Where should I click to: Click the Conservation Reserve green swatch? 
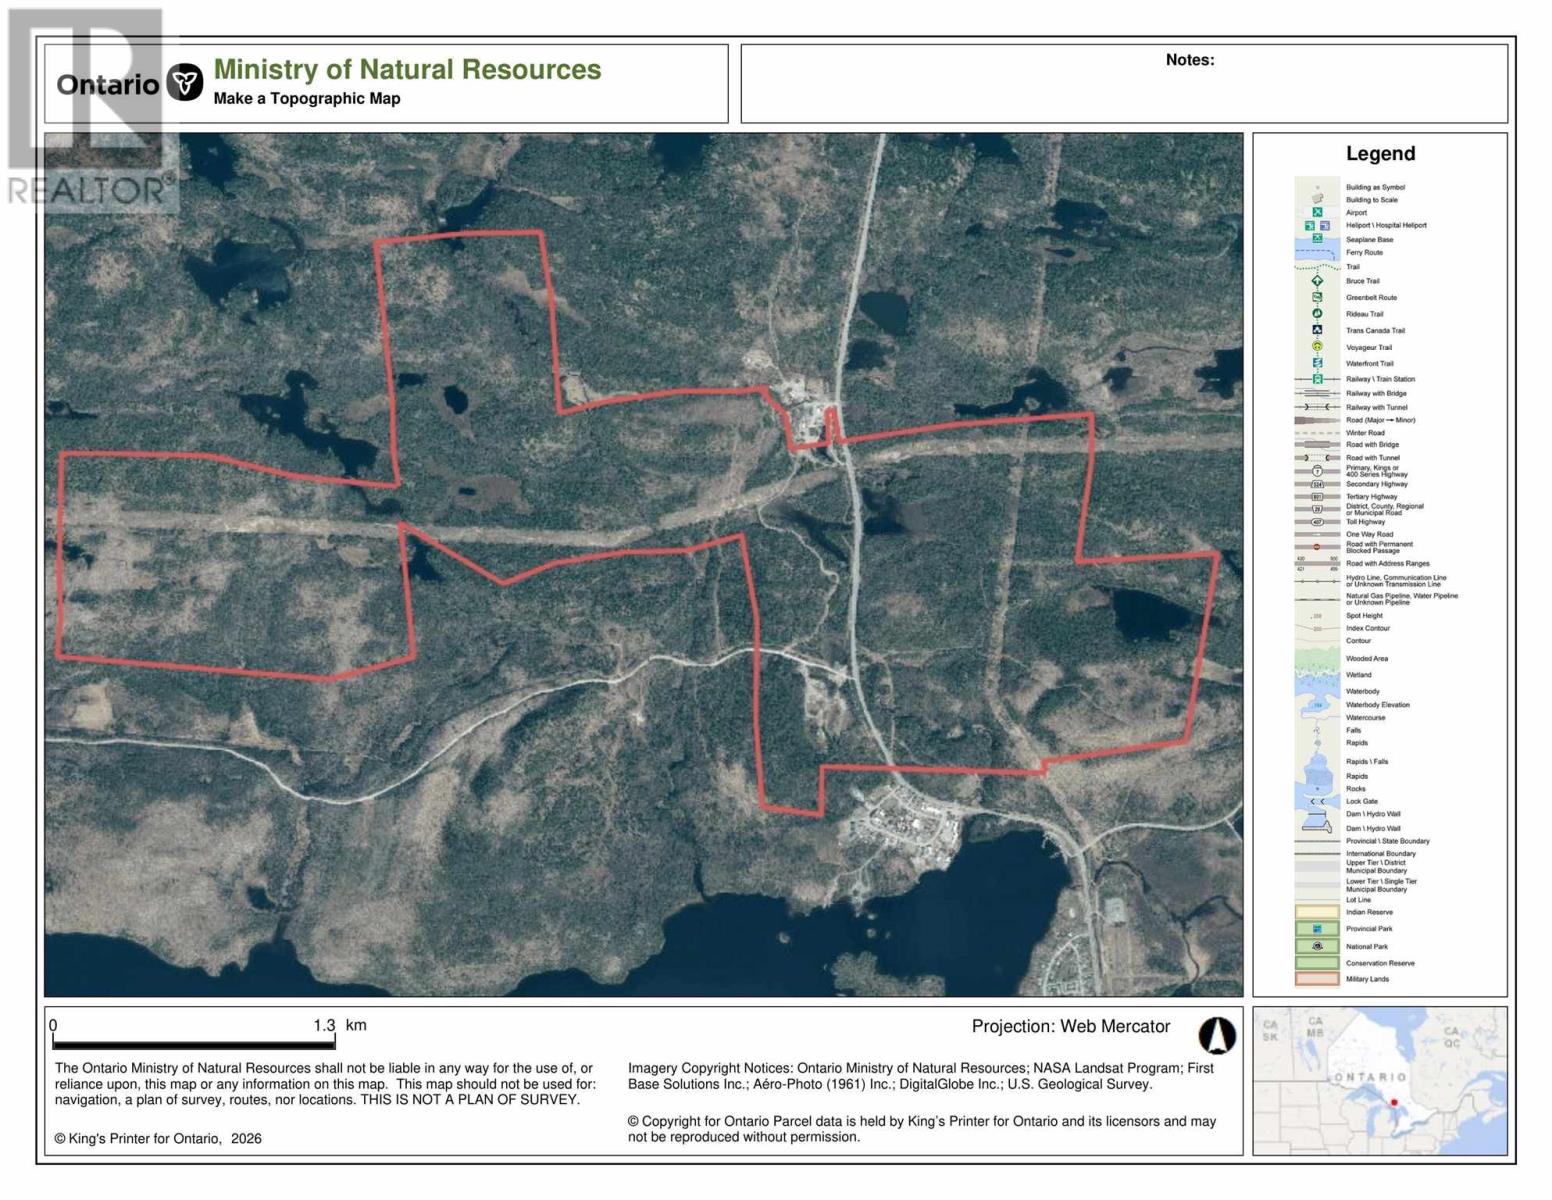[1317, 963]
